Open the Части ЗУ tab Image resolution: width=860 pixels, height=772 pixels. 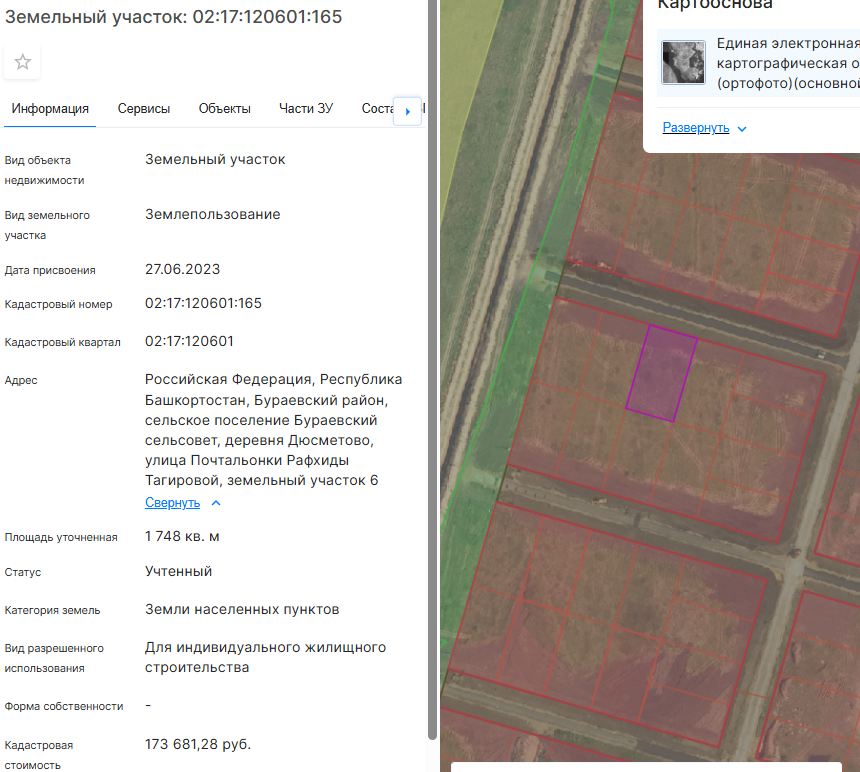[x=305, y=109]
